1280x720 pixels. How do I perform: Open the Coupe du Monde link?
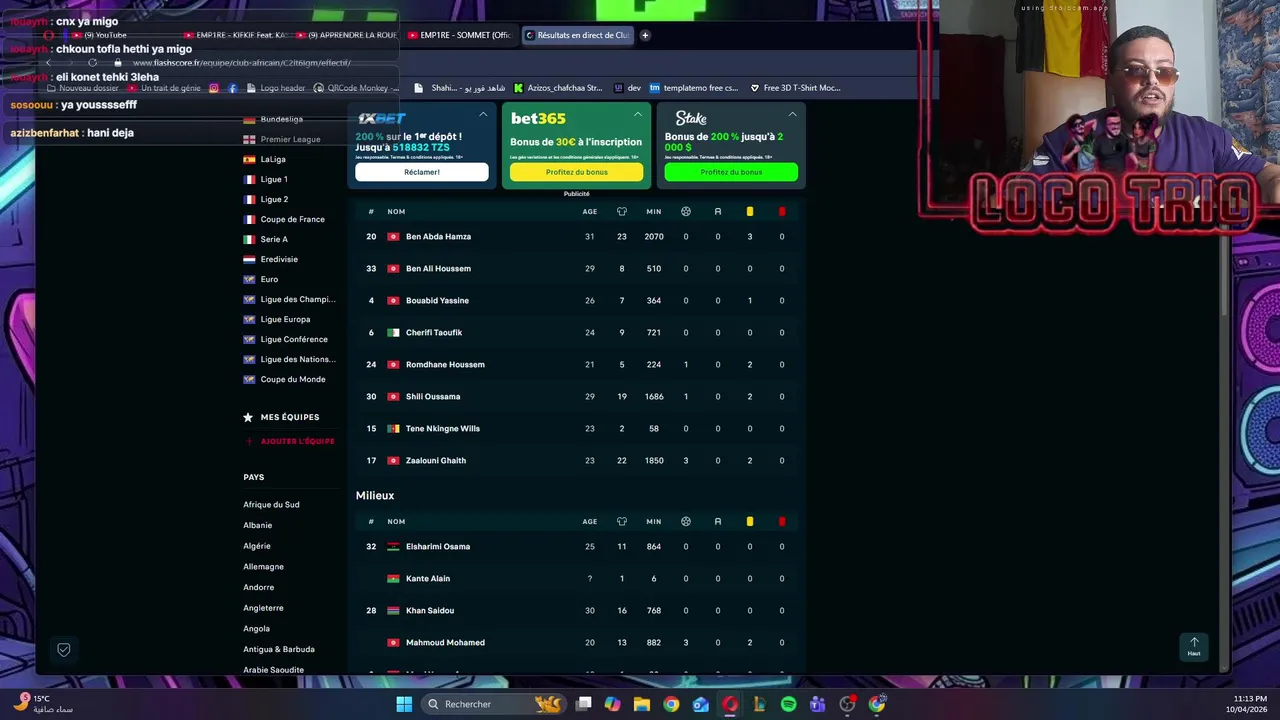293,379
